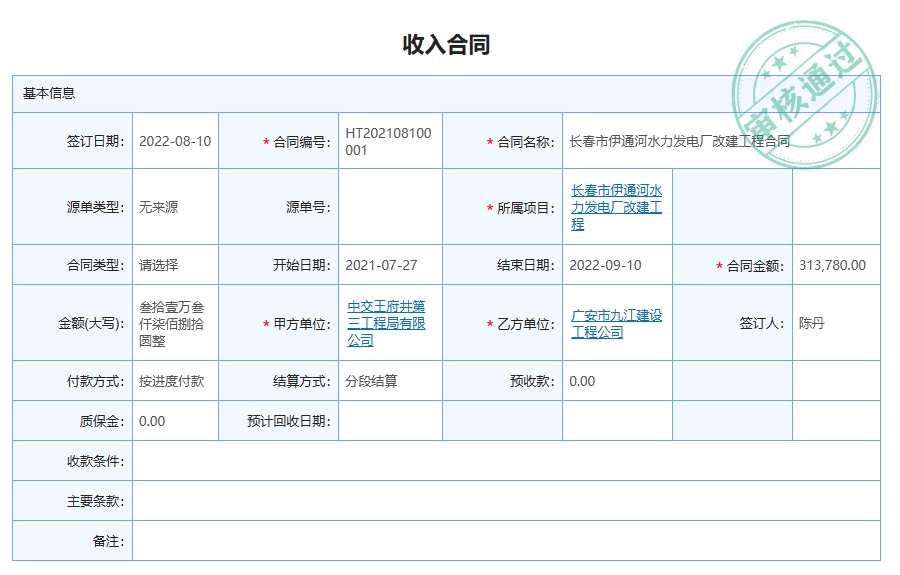Click the 金额(大写) label

click(91, 324)
